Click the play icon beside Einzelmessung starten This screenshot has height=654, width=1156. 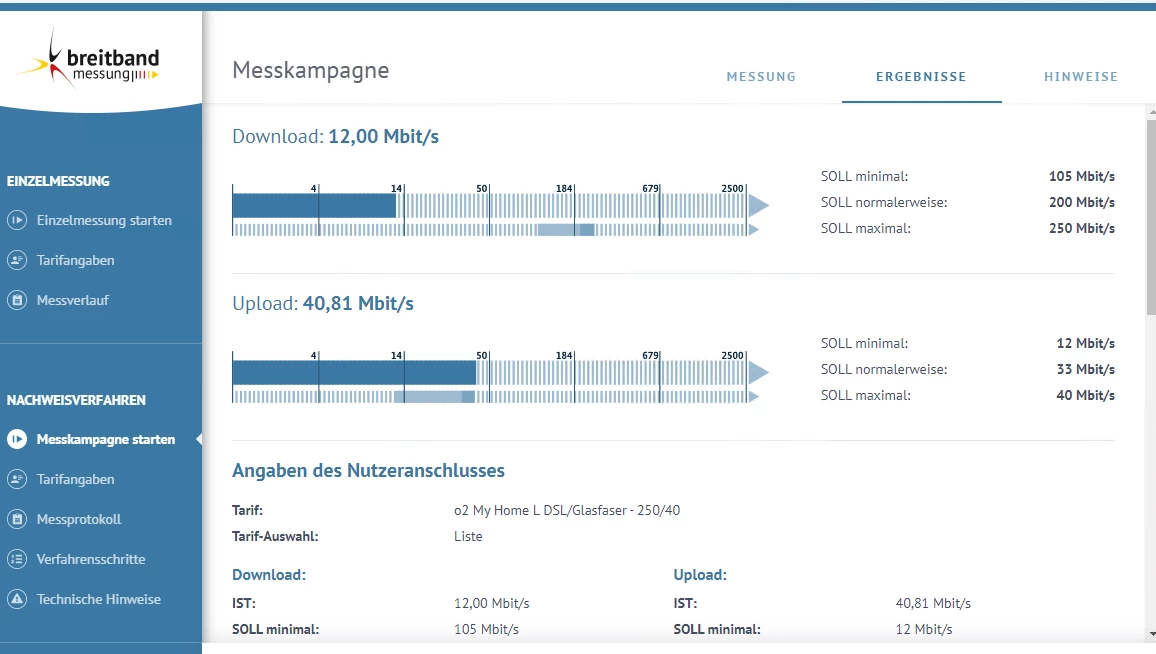click(17, 220)
